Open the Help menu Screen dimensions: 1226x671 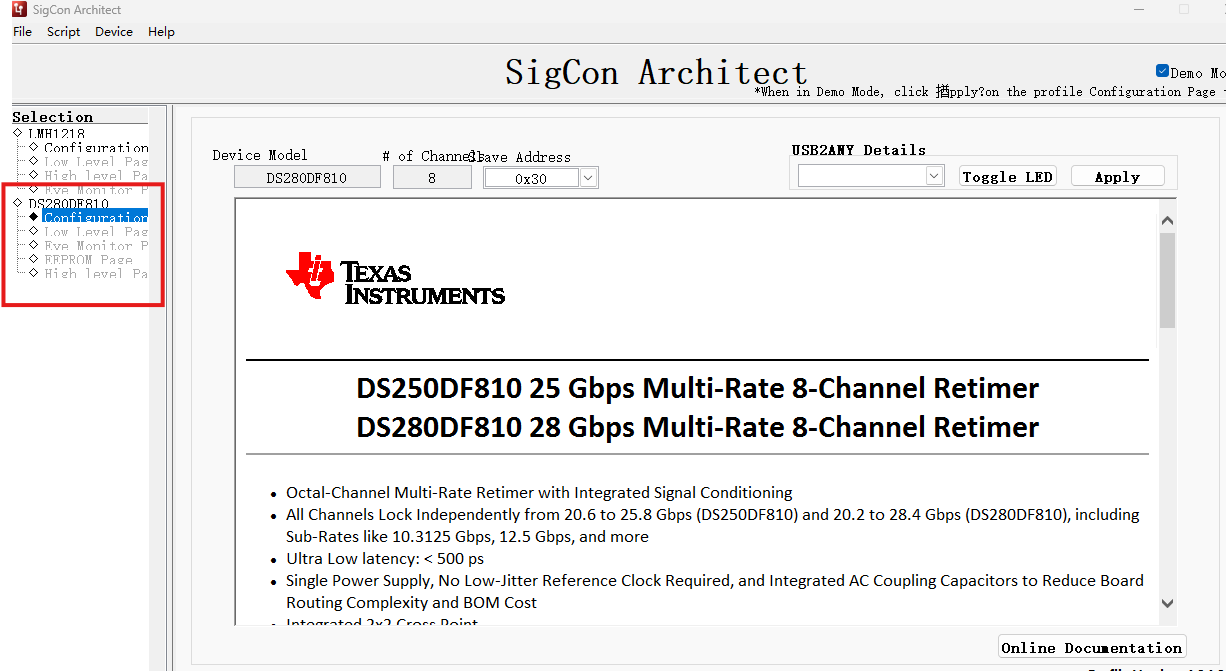tap(161, 32)
